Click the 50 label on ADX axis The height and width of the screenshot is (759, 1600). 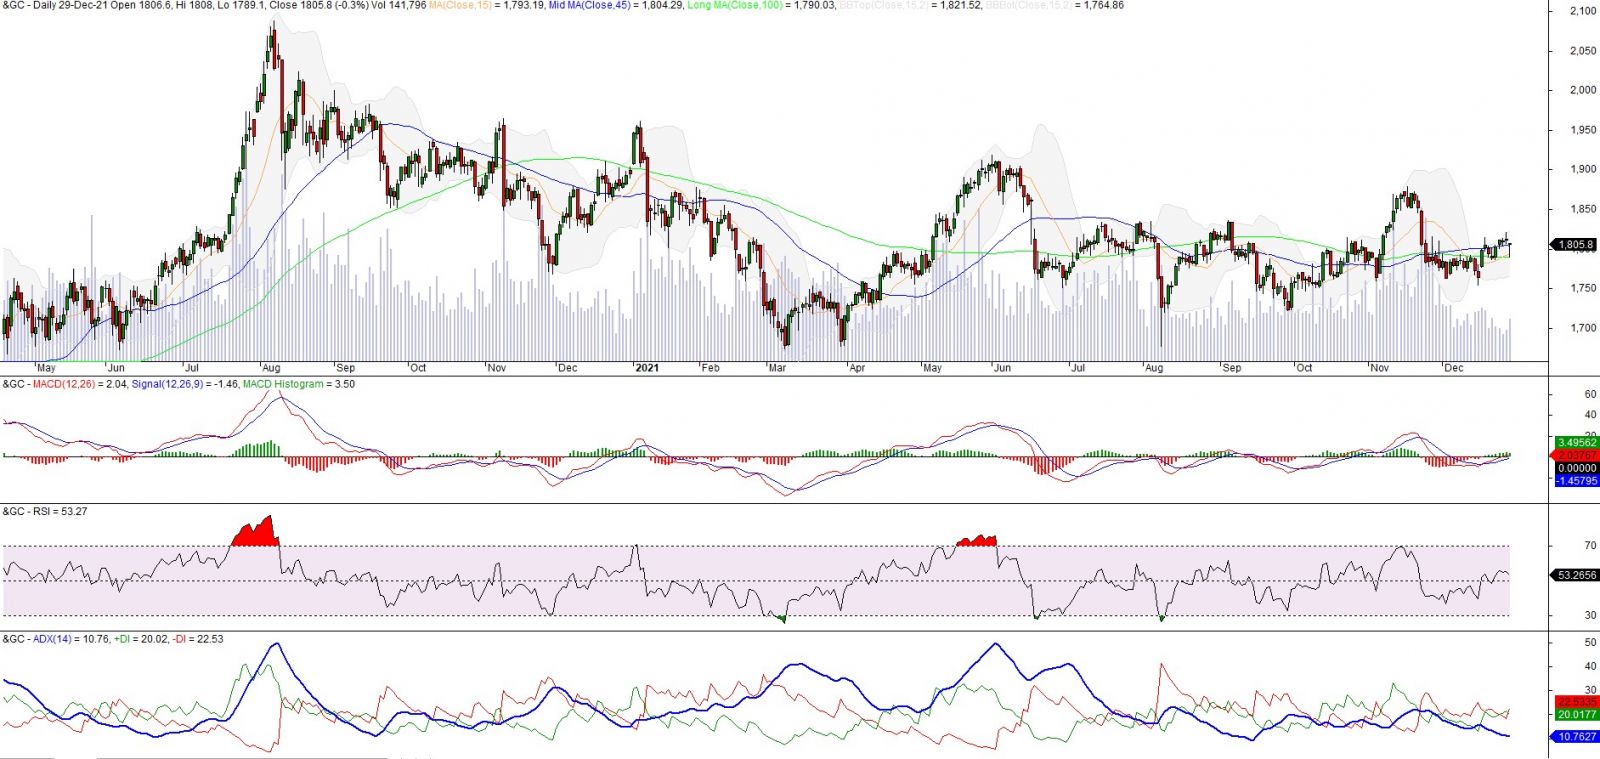tap(1590, 643)
